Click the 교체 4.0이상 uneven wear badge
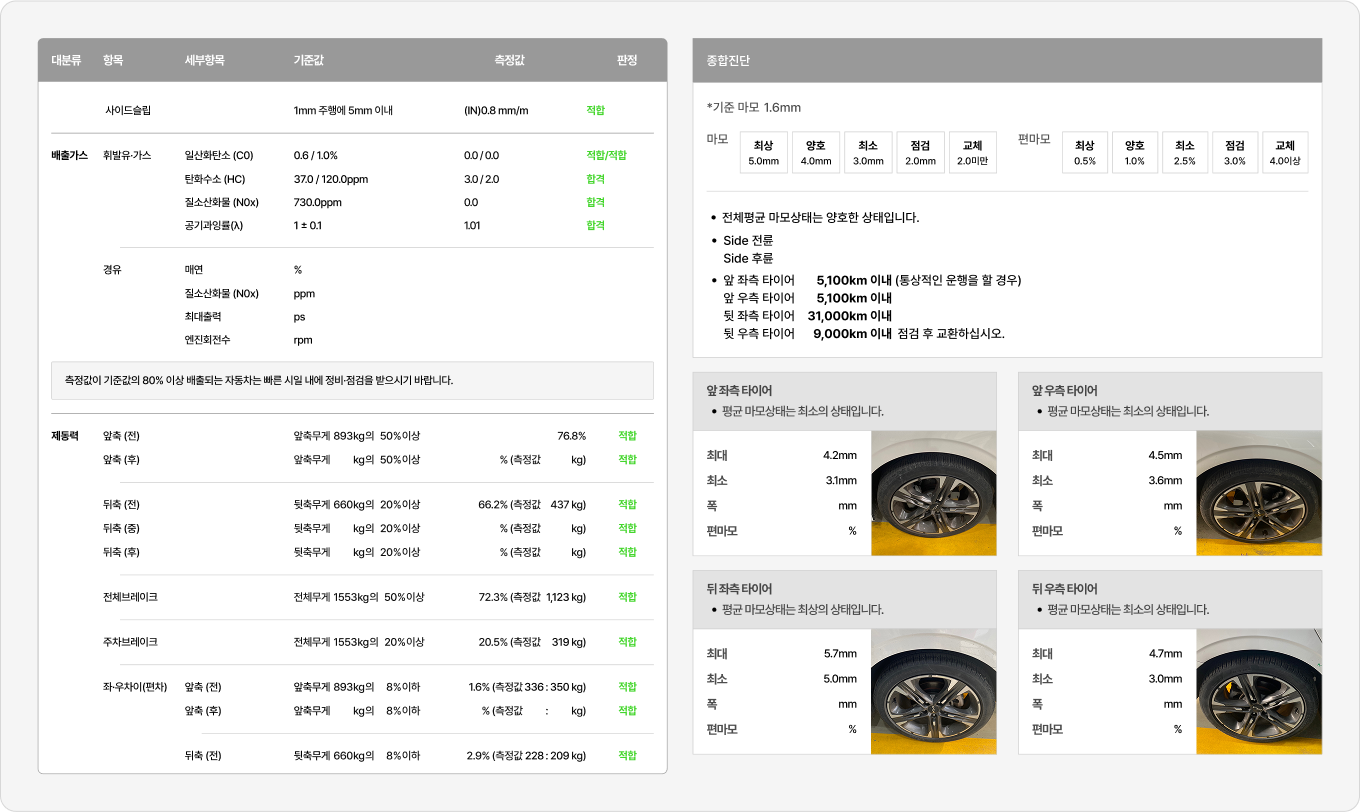This screenshot has width=1360, height=812. (x=1285, y=153)
